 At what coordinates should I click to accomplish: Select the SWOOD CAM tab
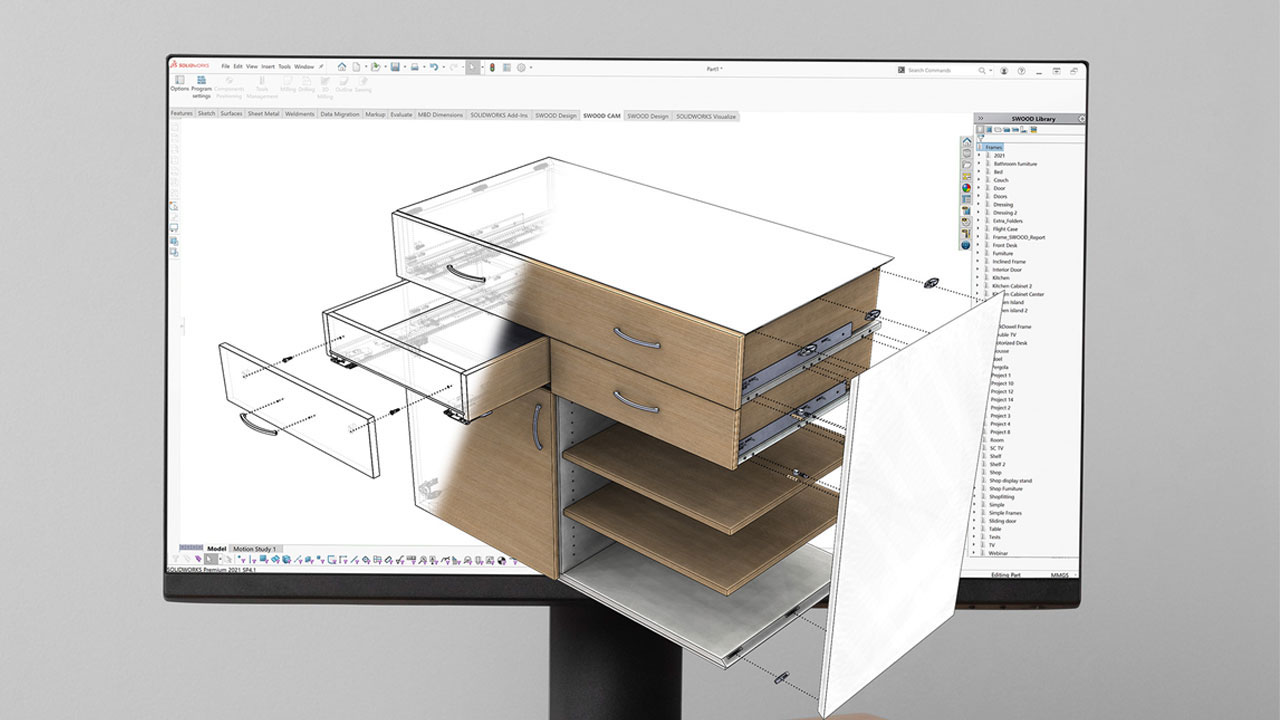coord(602,116)
